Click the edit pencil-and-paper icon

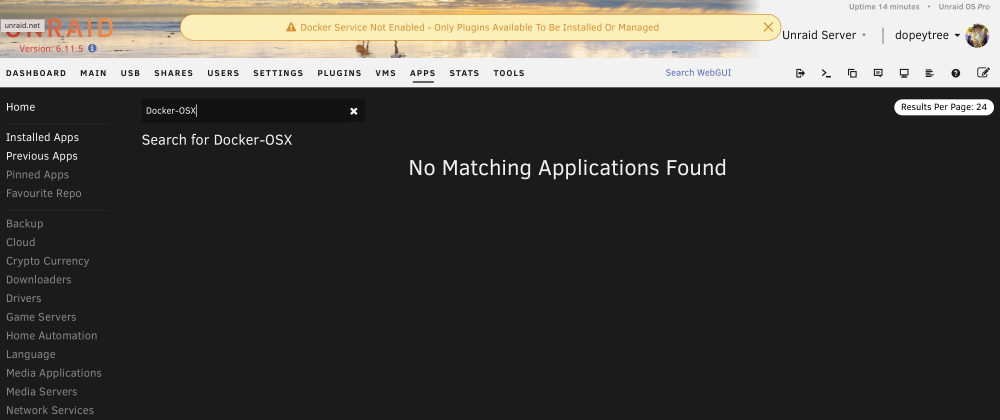(x=983, y=73)
